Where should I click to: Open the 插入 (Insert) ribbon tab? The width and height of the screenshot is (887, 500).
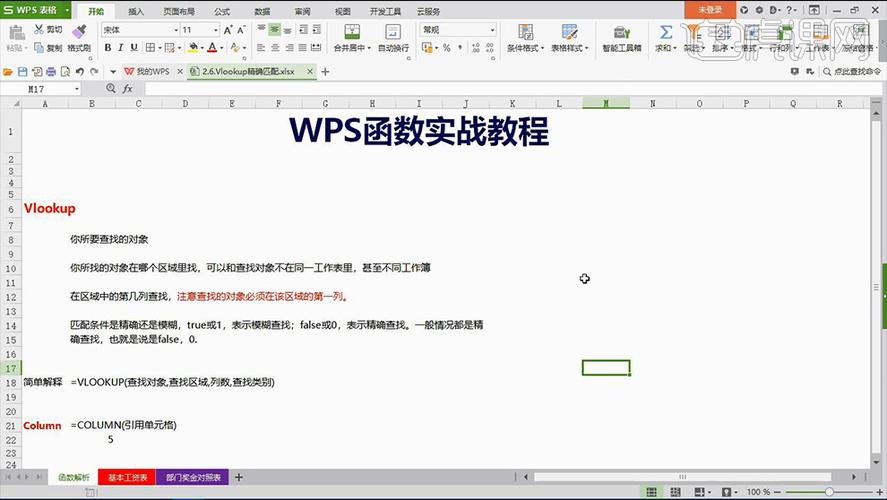coord(136,11)
